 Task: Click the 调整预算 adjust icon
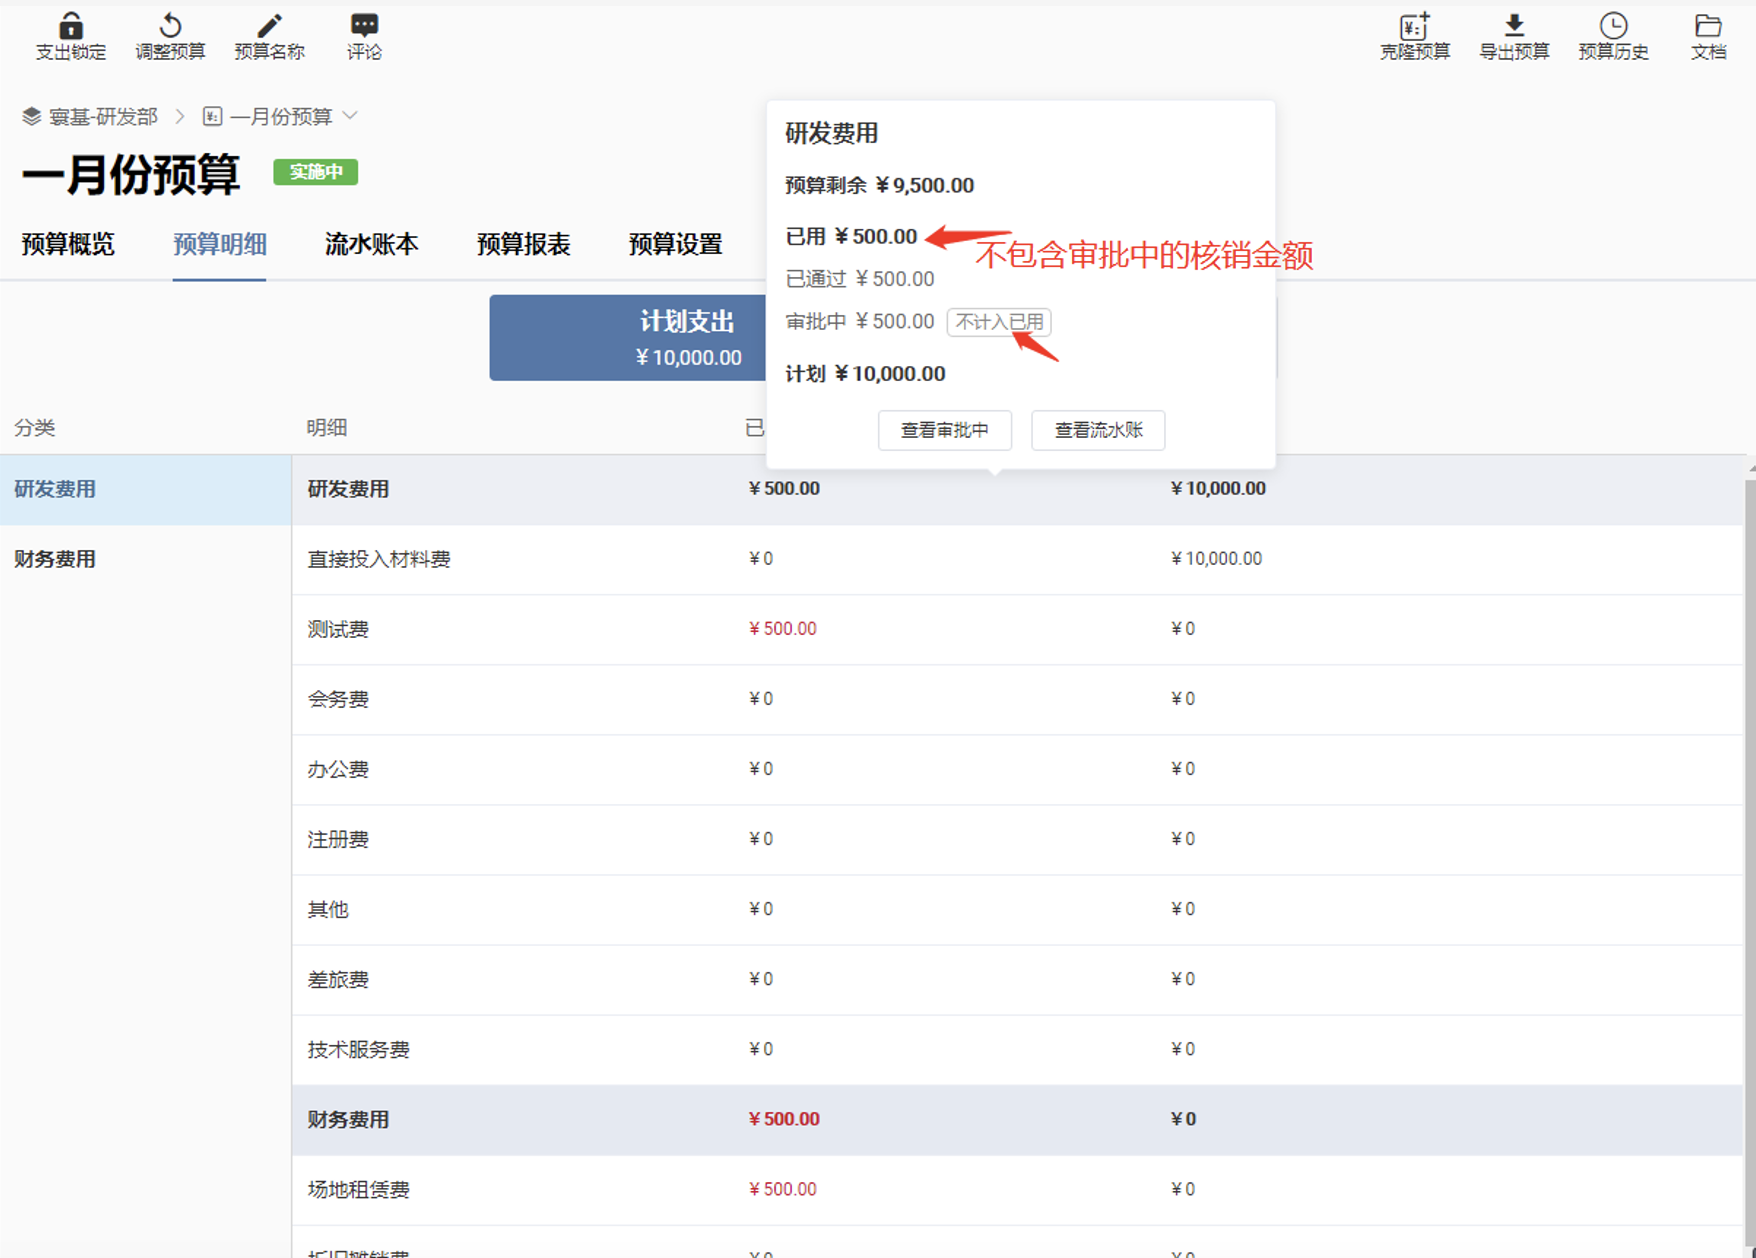coord(170,26)
